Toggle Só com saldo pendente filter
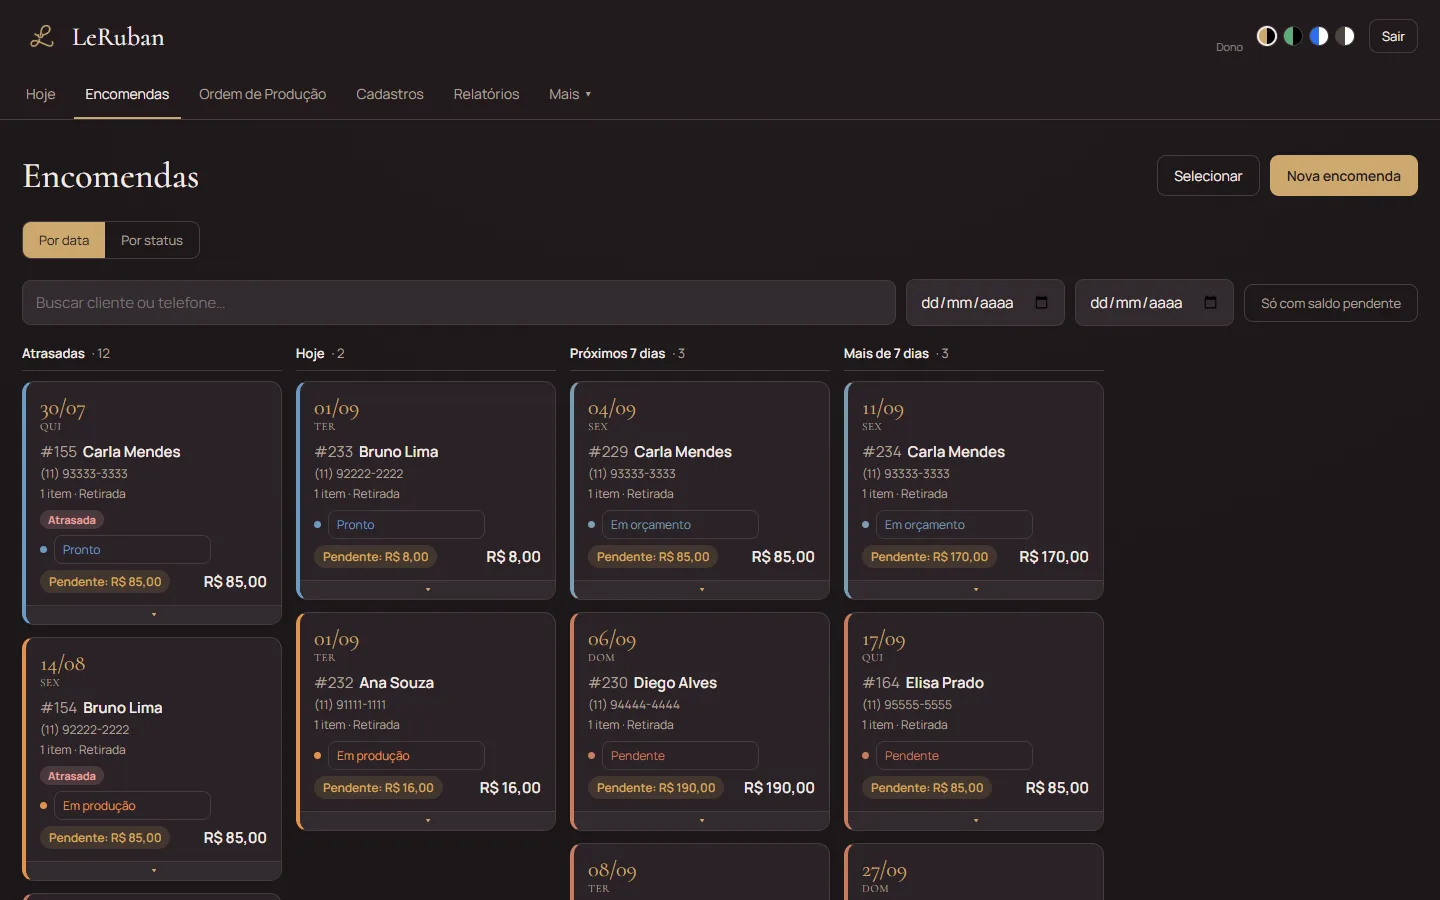The image size is (1440, 900). pyautogui.click(x=1331, y=303)
